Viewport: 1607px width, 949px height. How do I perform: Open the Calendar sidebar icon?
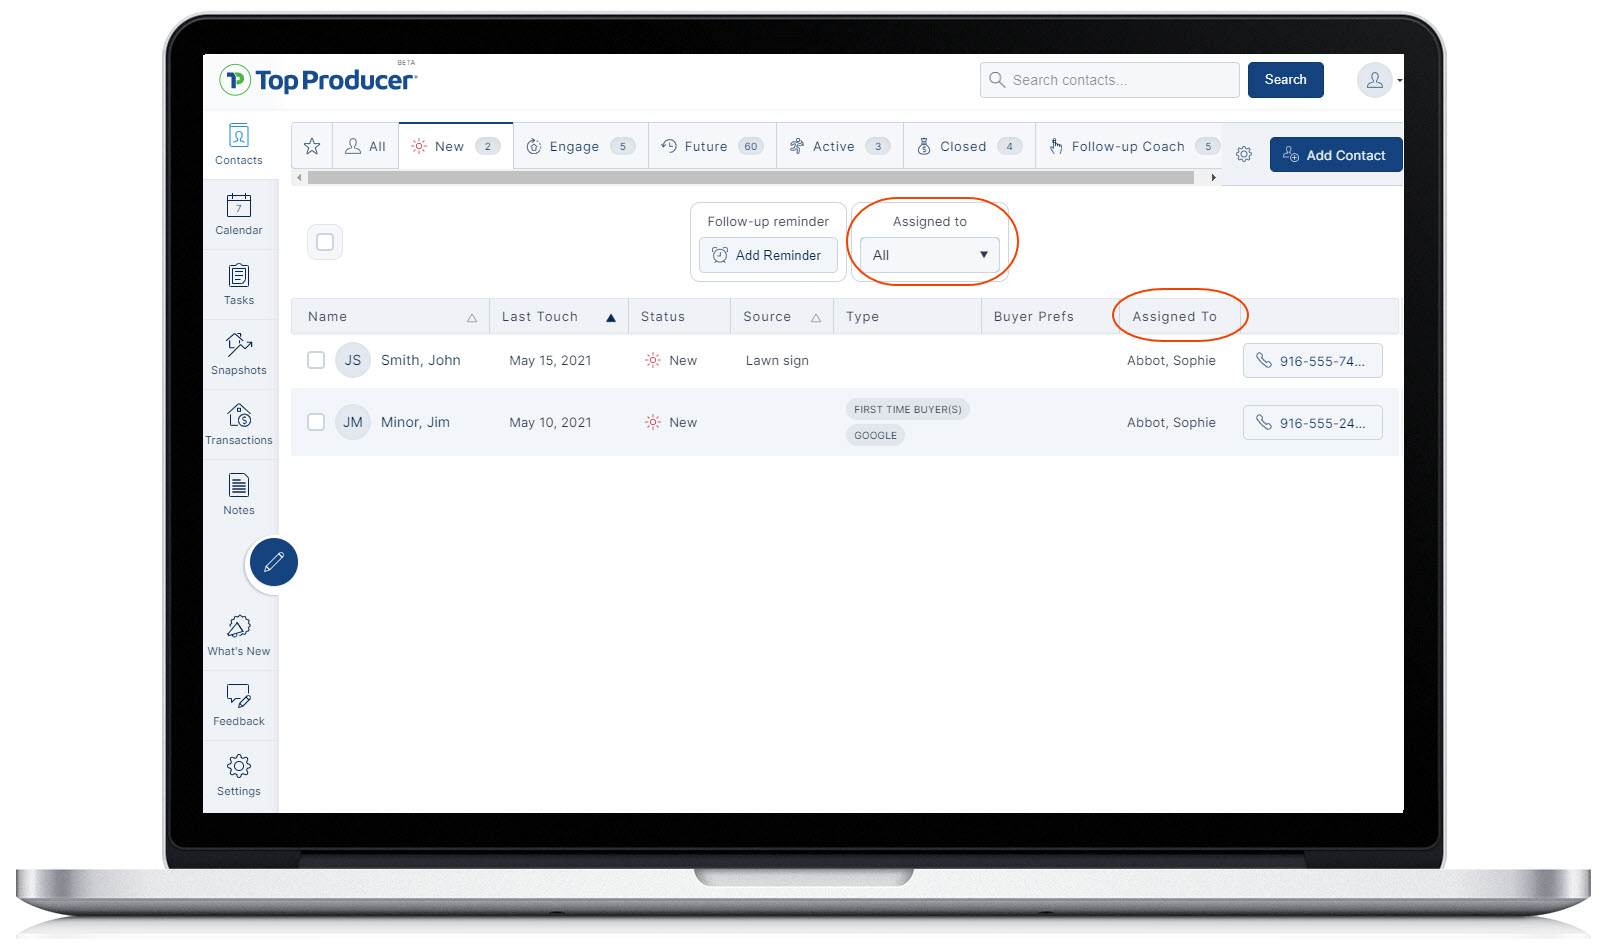click(x=239, y=215)
